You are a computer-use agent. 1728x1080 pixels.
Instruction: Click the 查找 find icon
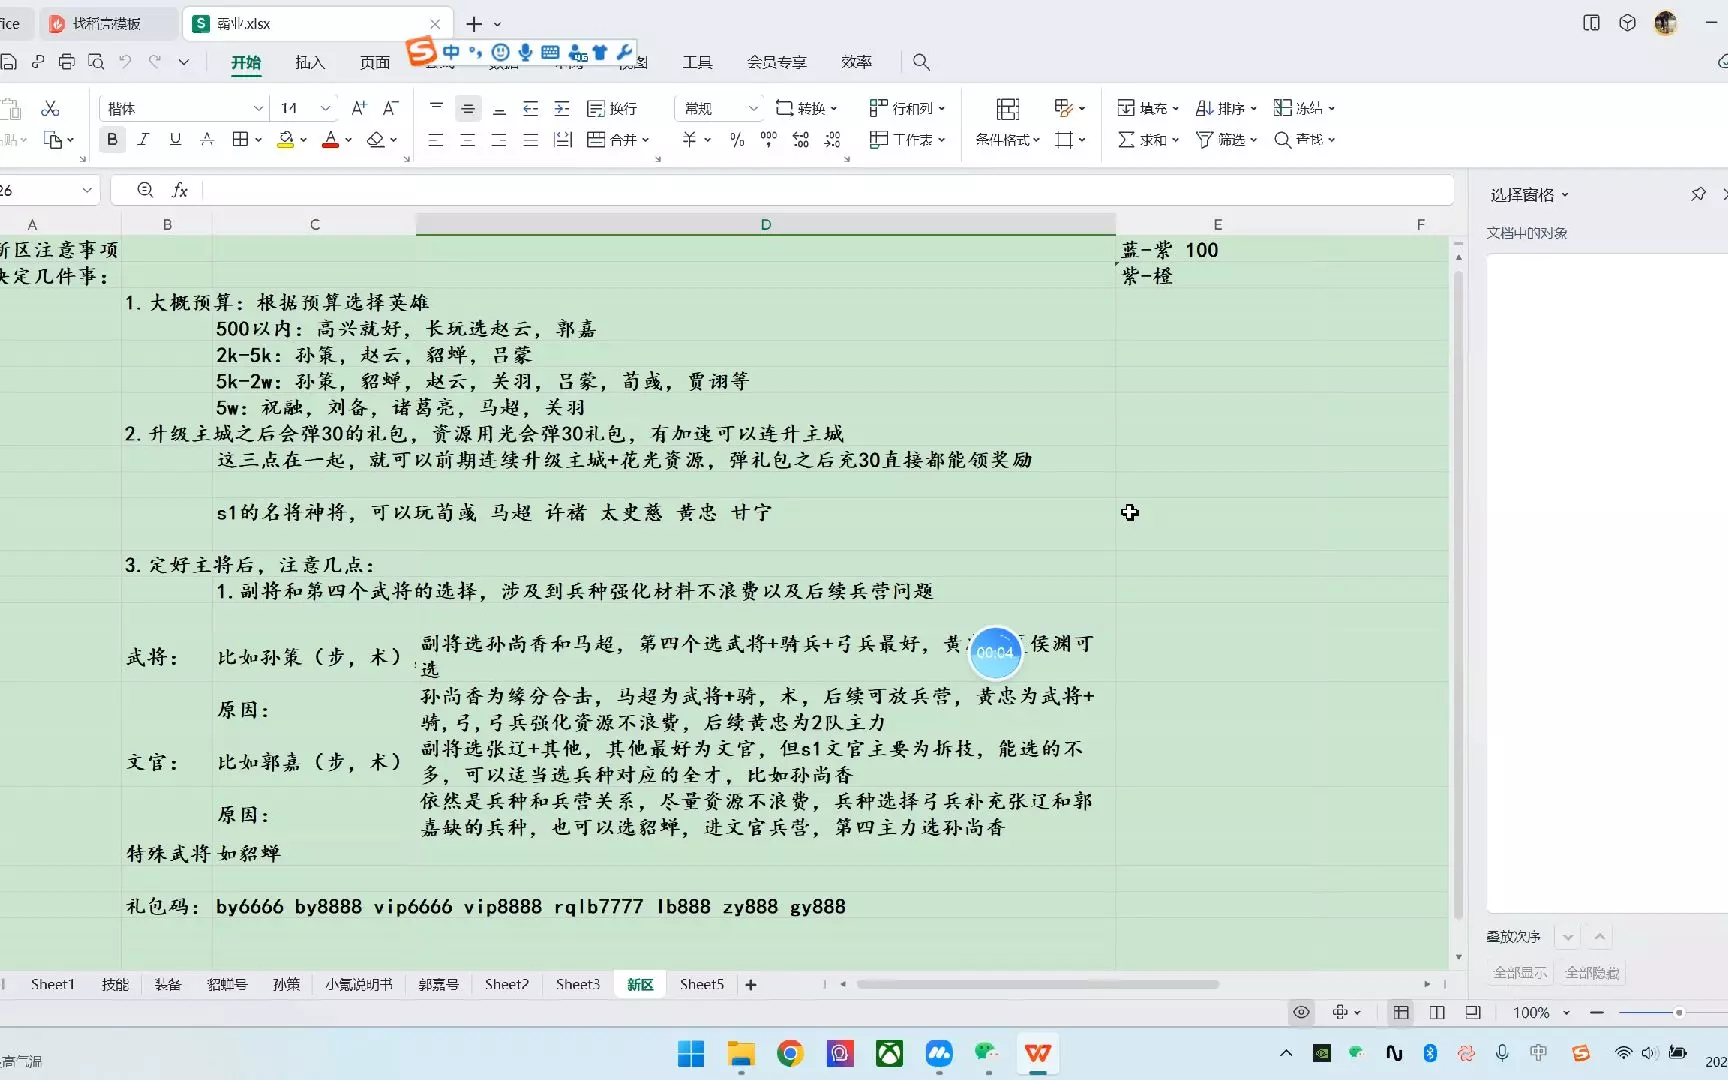pos(1283,140)
